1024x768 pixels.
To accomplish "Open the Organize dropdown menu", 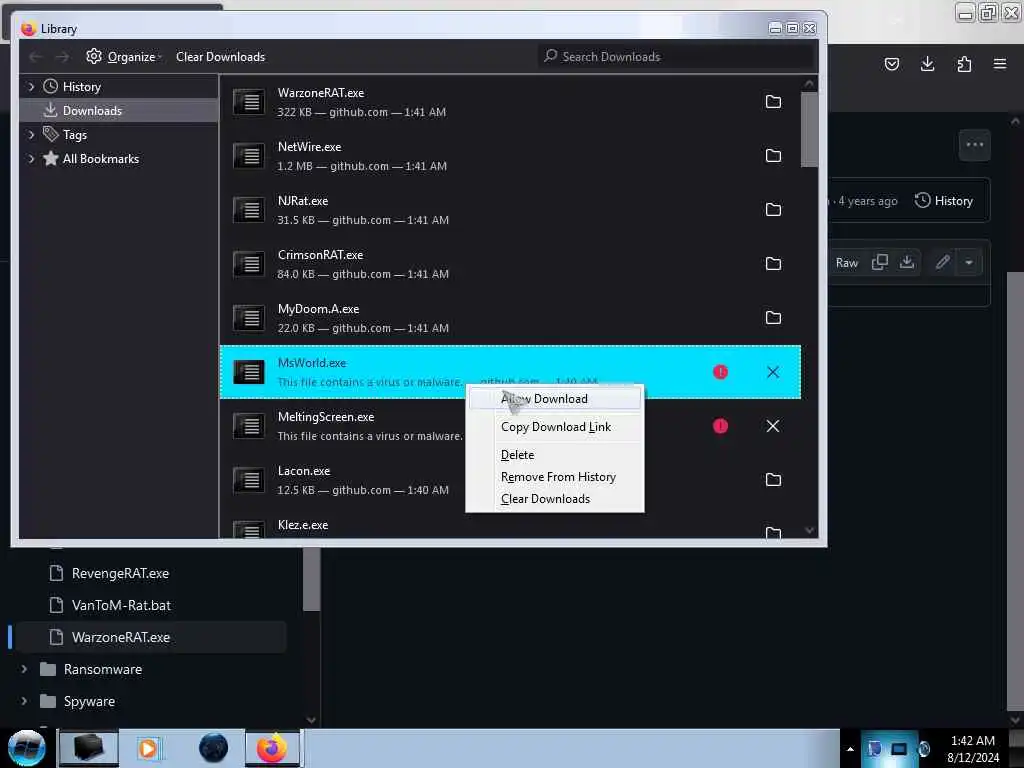I will (123, 57).
